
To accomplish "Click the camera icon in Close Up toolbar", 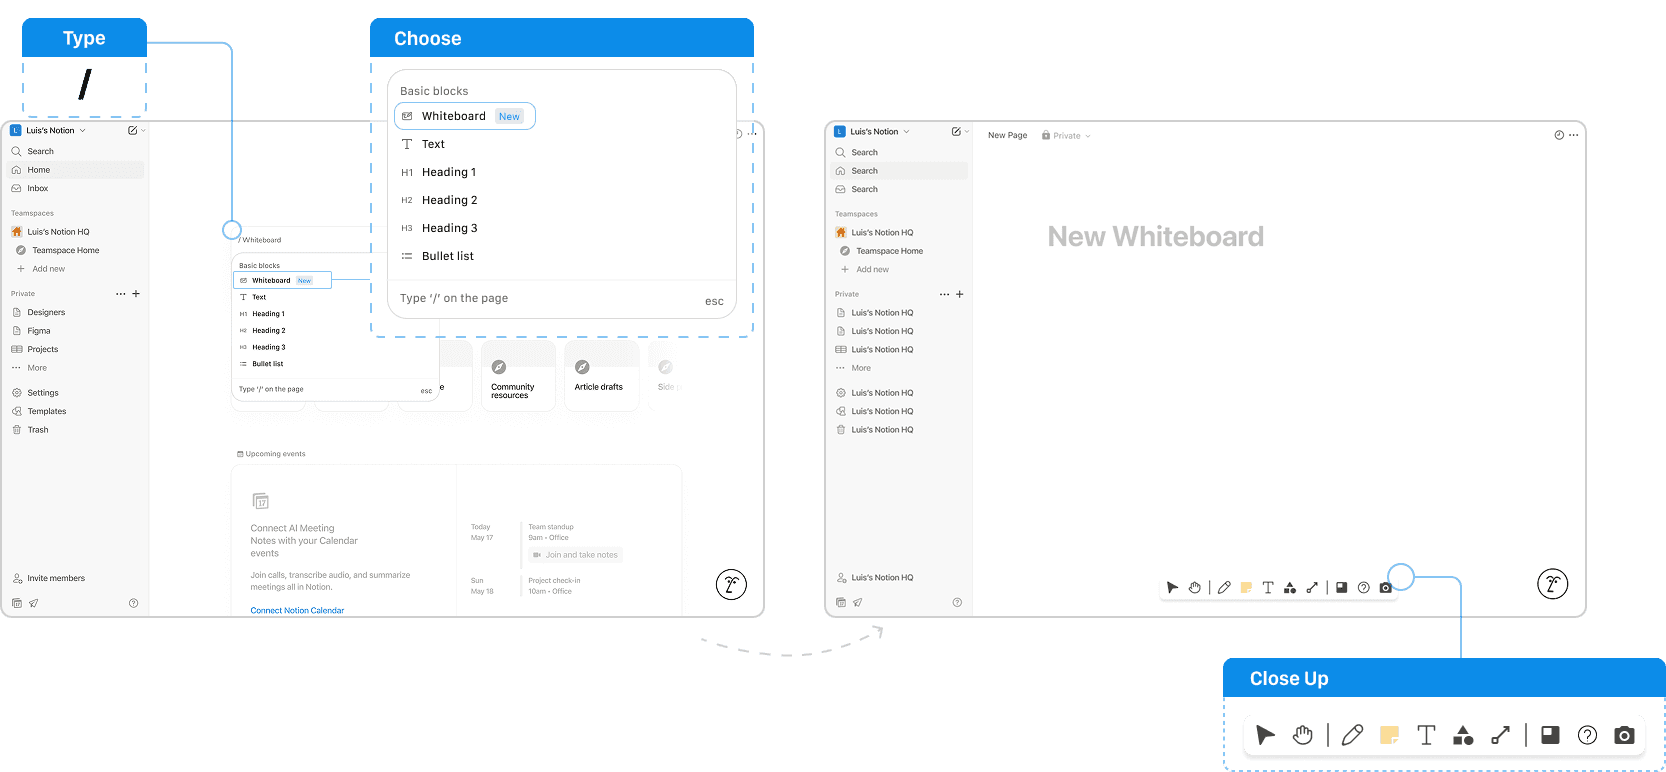I will [1624, 735].
